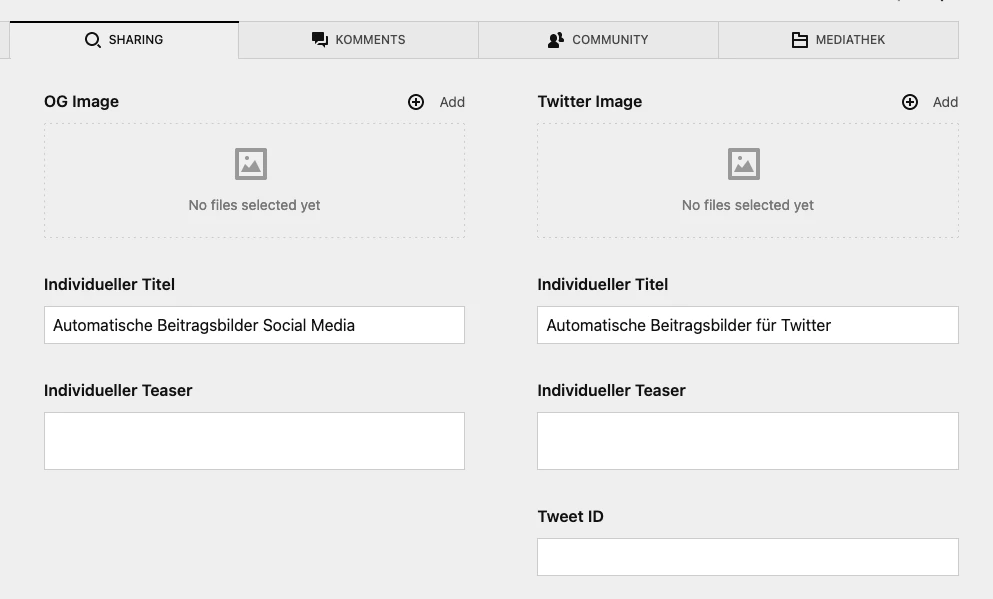The image size is (993, 599).
Task: Click the OG Image placeholder picture icon
Action: pyautogui.click(x=251, y=164)
